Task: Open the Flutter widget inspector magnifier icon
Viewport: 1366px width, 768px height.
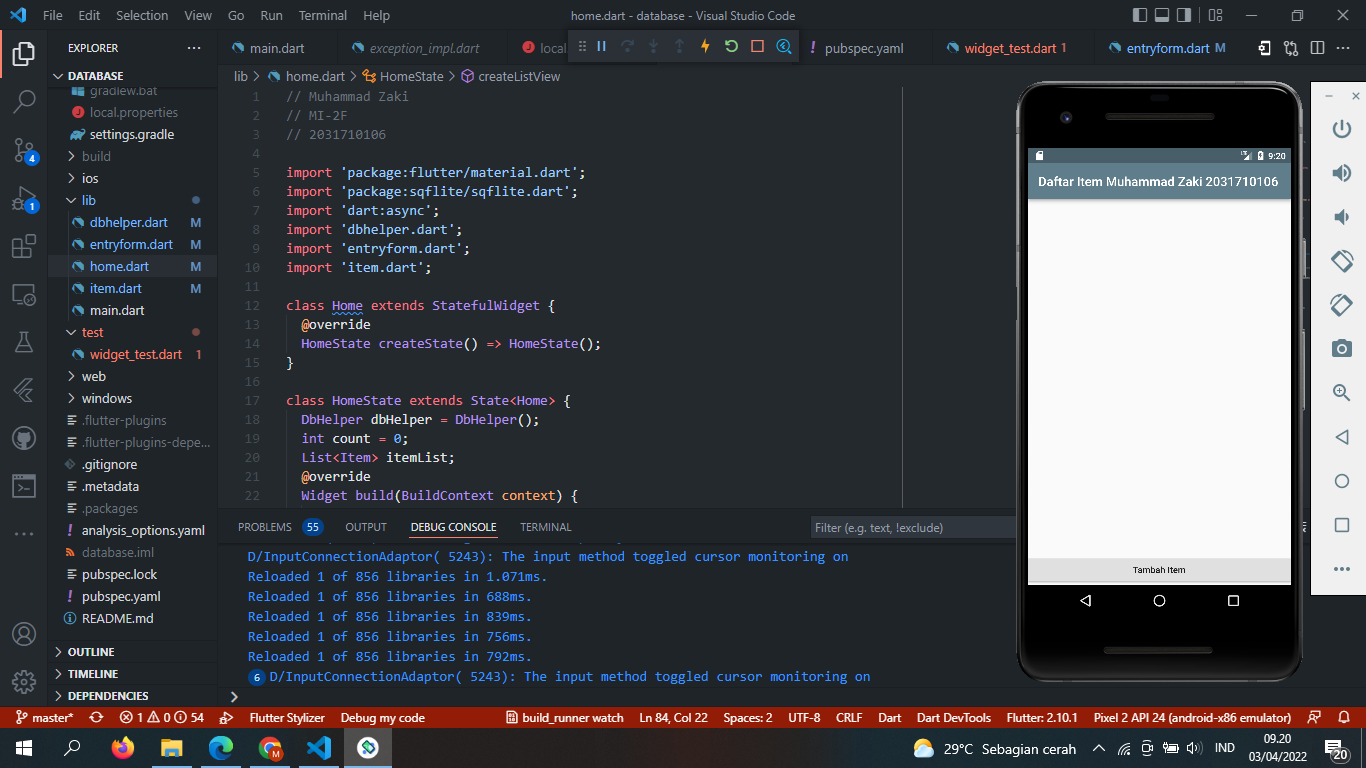Action: [x=783, y=47]
